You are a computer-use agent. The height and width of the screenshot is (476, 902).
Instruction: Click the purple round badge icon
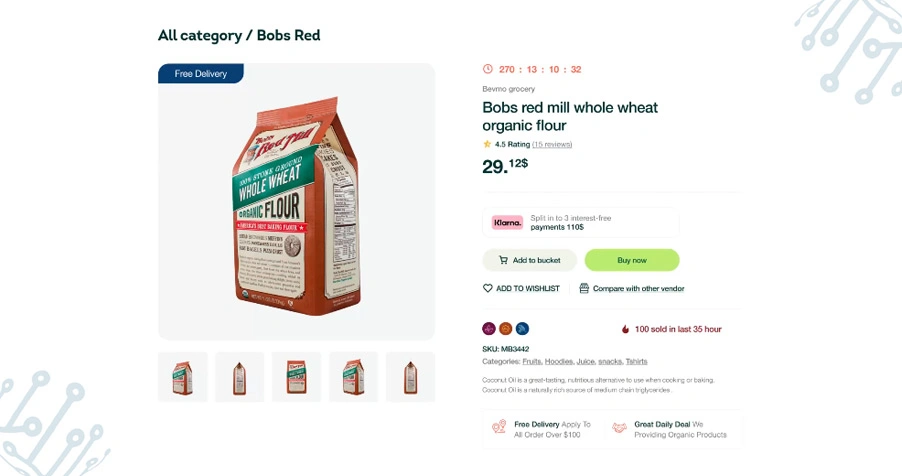click(x=489, y=328)
